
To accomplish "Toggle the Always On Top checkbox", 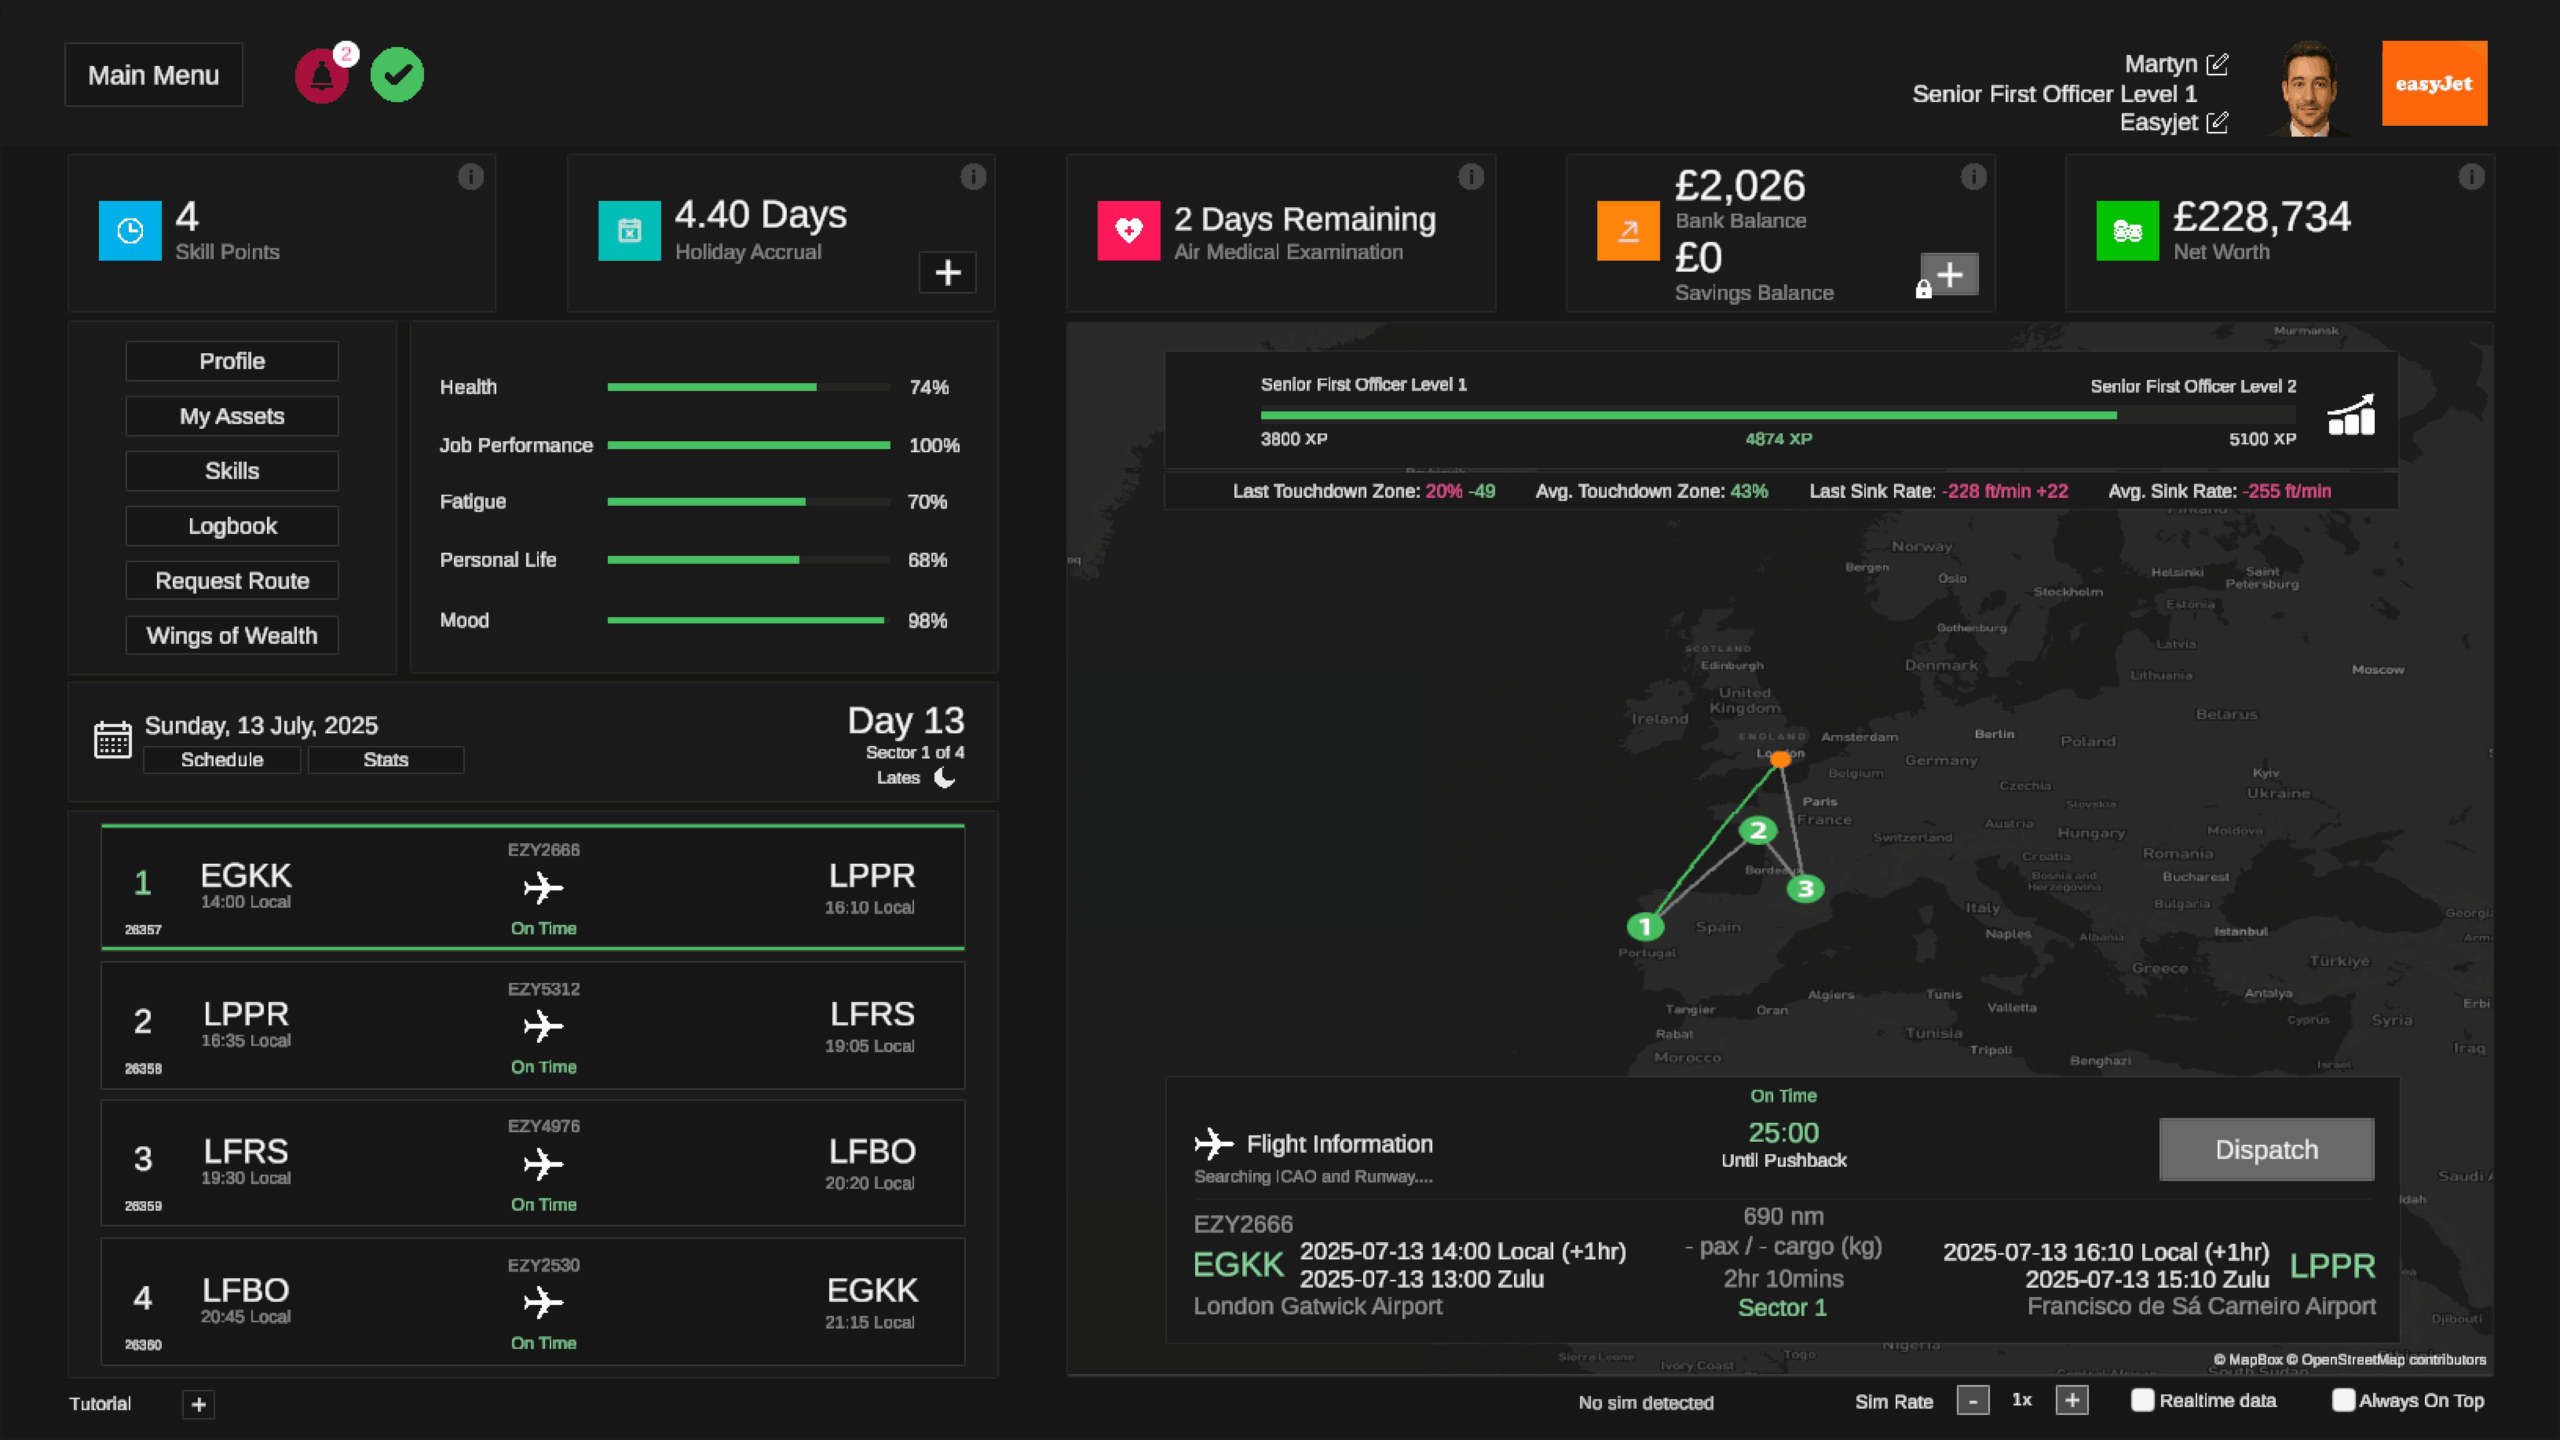I will 2342,1400.
